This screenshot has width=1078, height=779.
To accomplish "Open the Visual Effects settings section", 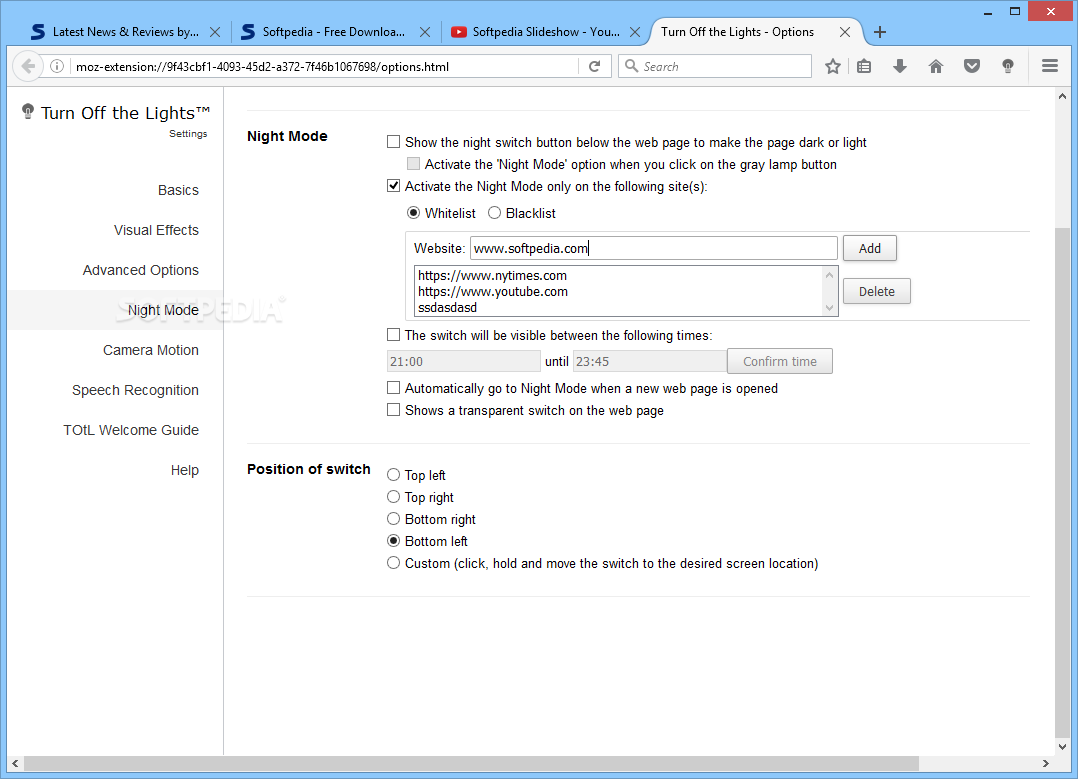I will tap(156, 230).
